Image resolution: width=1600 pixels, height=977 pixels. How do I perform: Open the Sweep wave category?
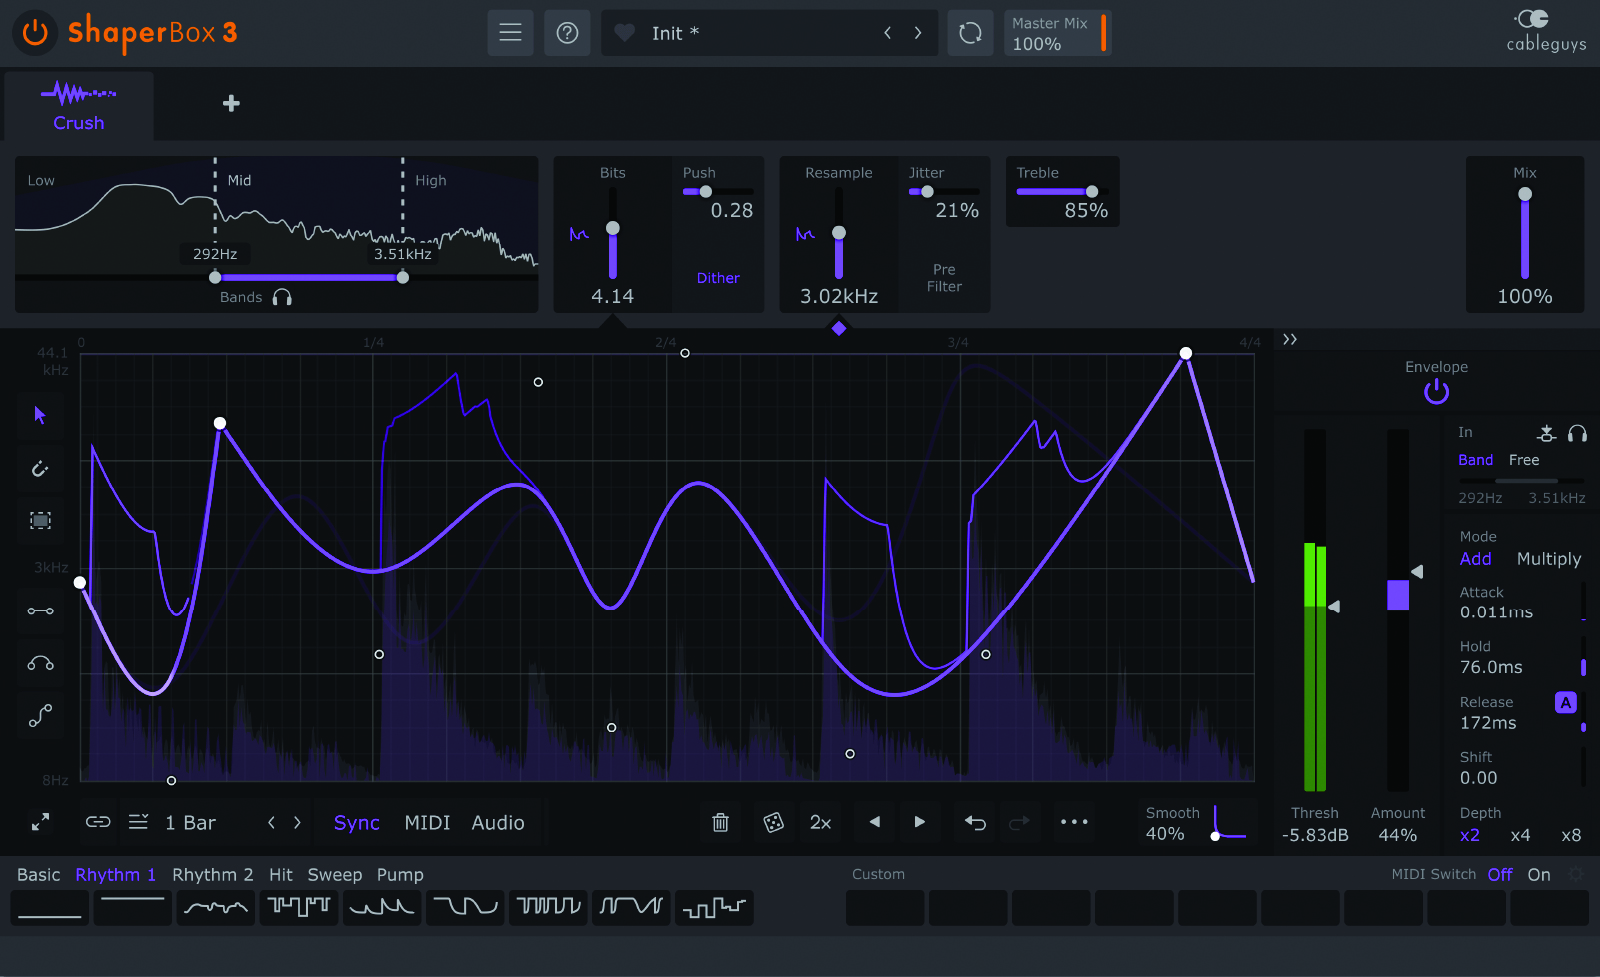334,874
